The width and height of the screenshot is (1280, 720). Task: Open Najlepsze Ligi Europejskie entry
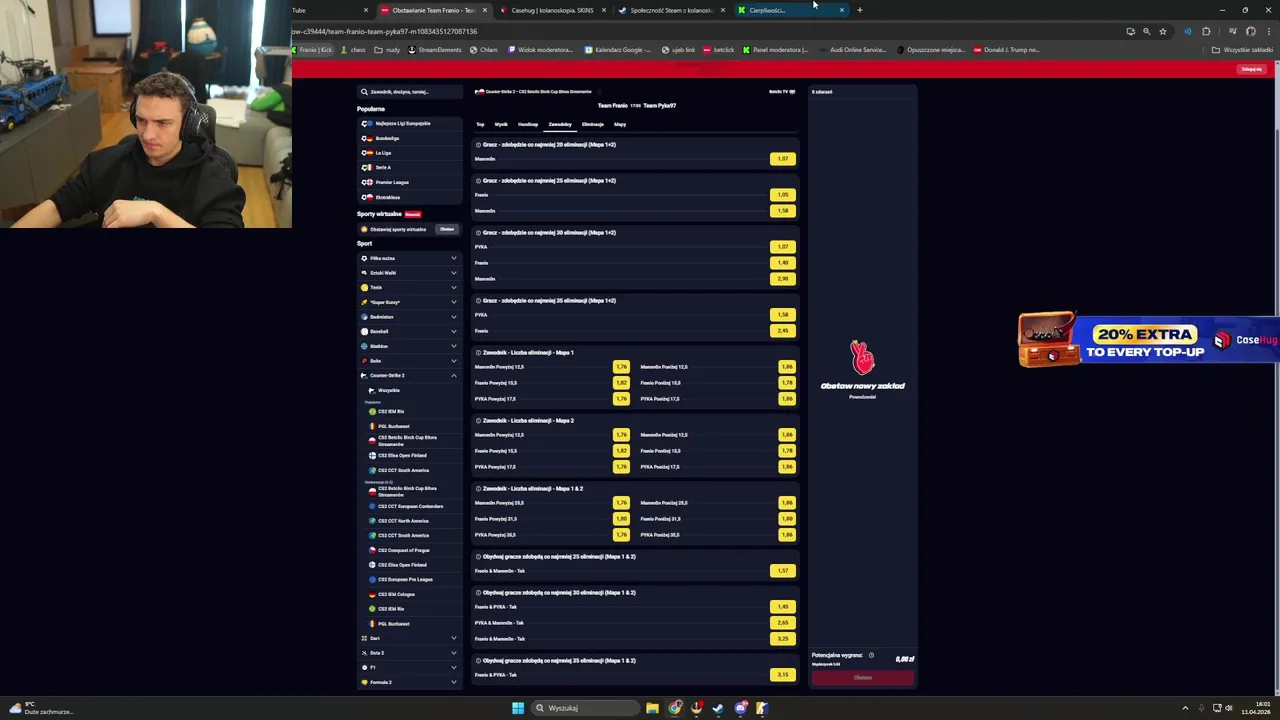410,123
